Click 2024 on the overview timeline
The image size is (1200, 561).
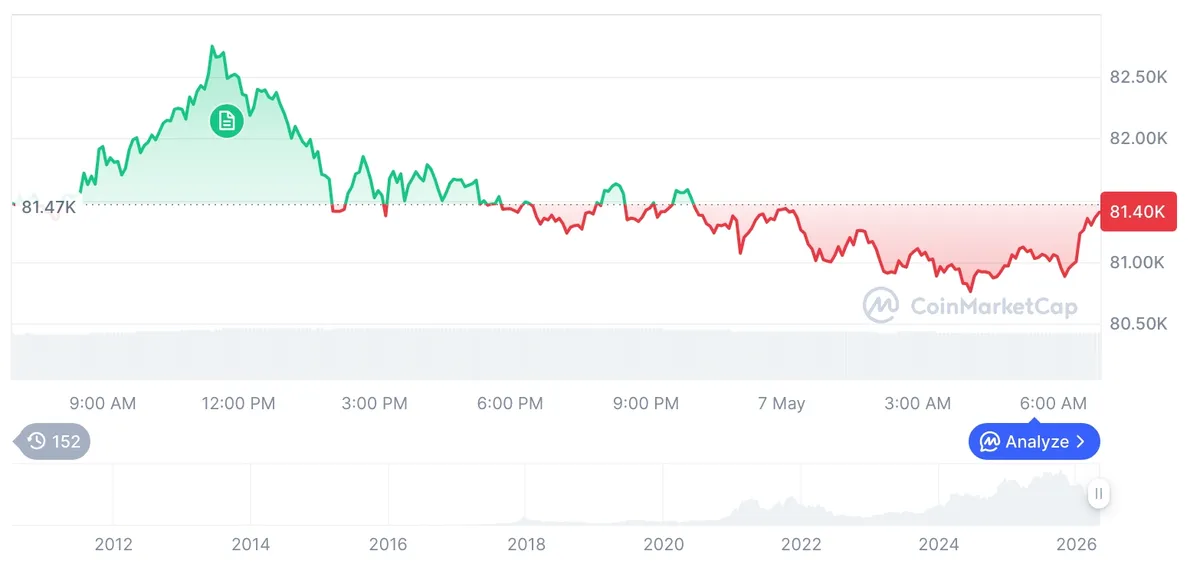[939, 544]
